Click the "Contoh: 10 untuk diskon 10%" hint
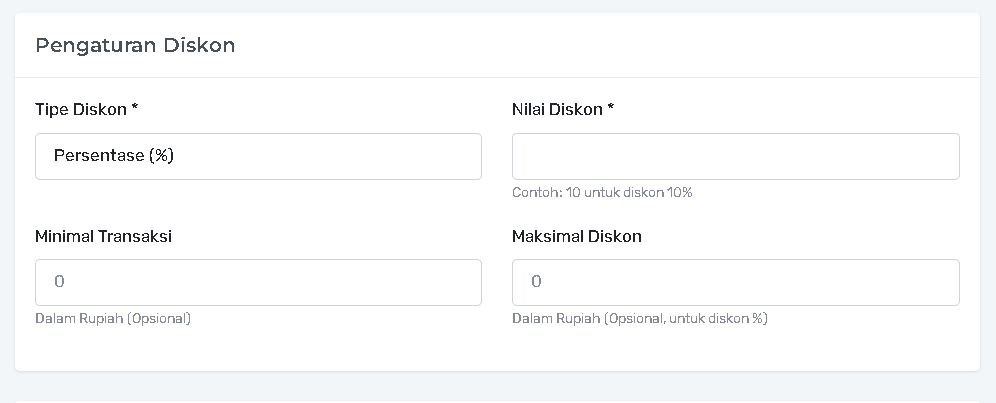This screenshot has height=403, width=996. [602, 192]
